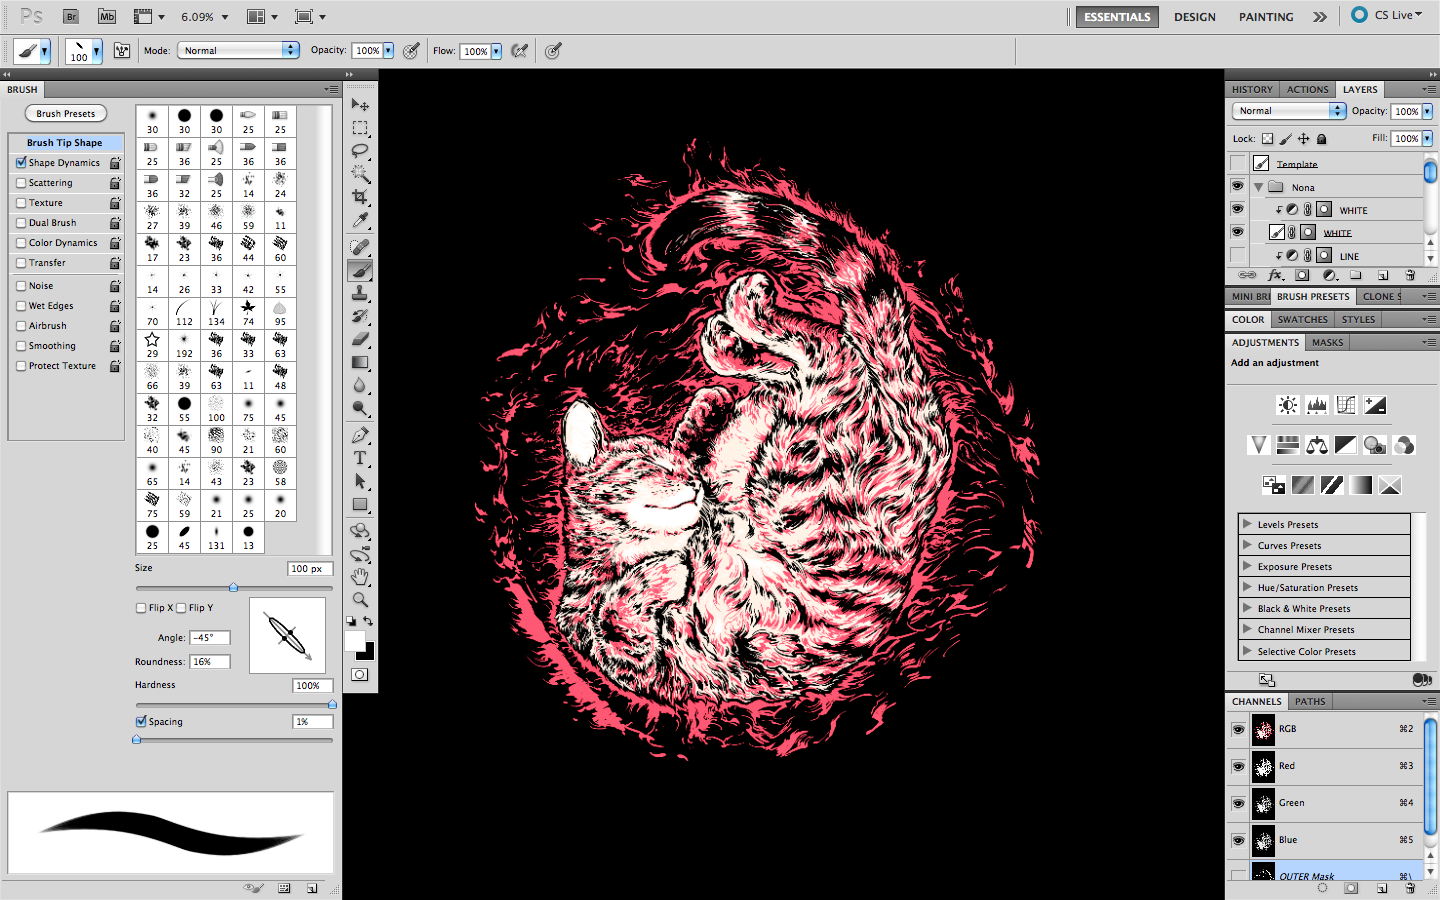Select the Clone Stamp tool
The image size is (1440, 900).
click(360, 293)
